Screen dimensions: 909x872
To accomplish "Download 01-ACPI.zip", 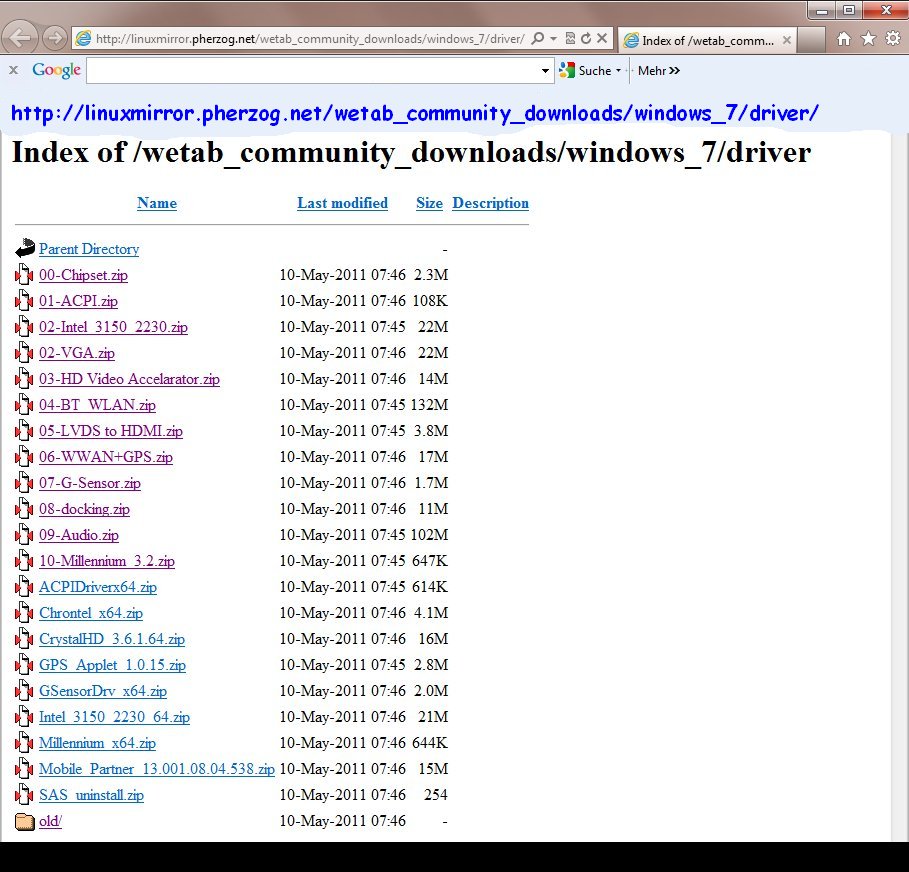I will pyautogui.click(x=78, y=301).
